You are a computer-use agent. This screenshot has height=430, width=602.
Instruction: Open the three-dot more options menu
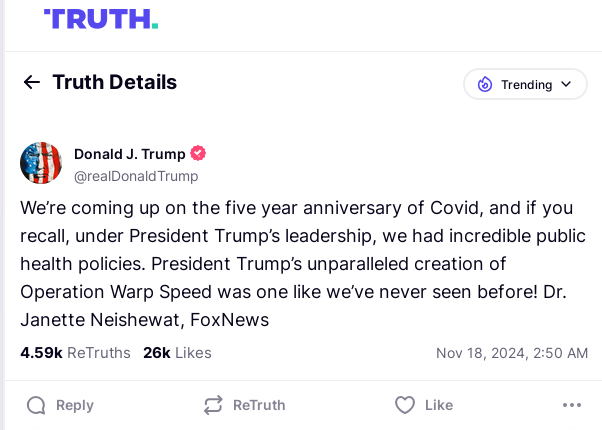click(572, 405)
